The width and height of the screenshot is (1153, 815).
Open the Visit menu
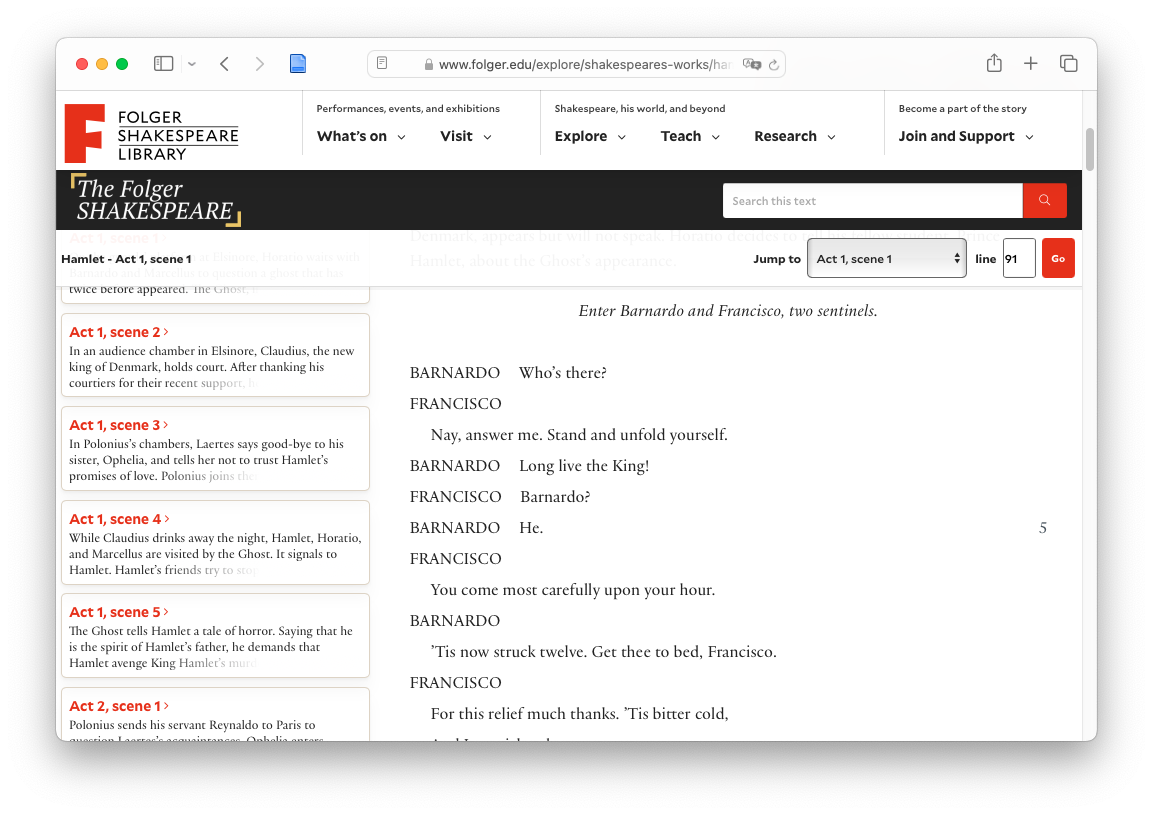[465, 136]
